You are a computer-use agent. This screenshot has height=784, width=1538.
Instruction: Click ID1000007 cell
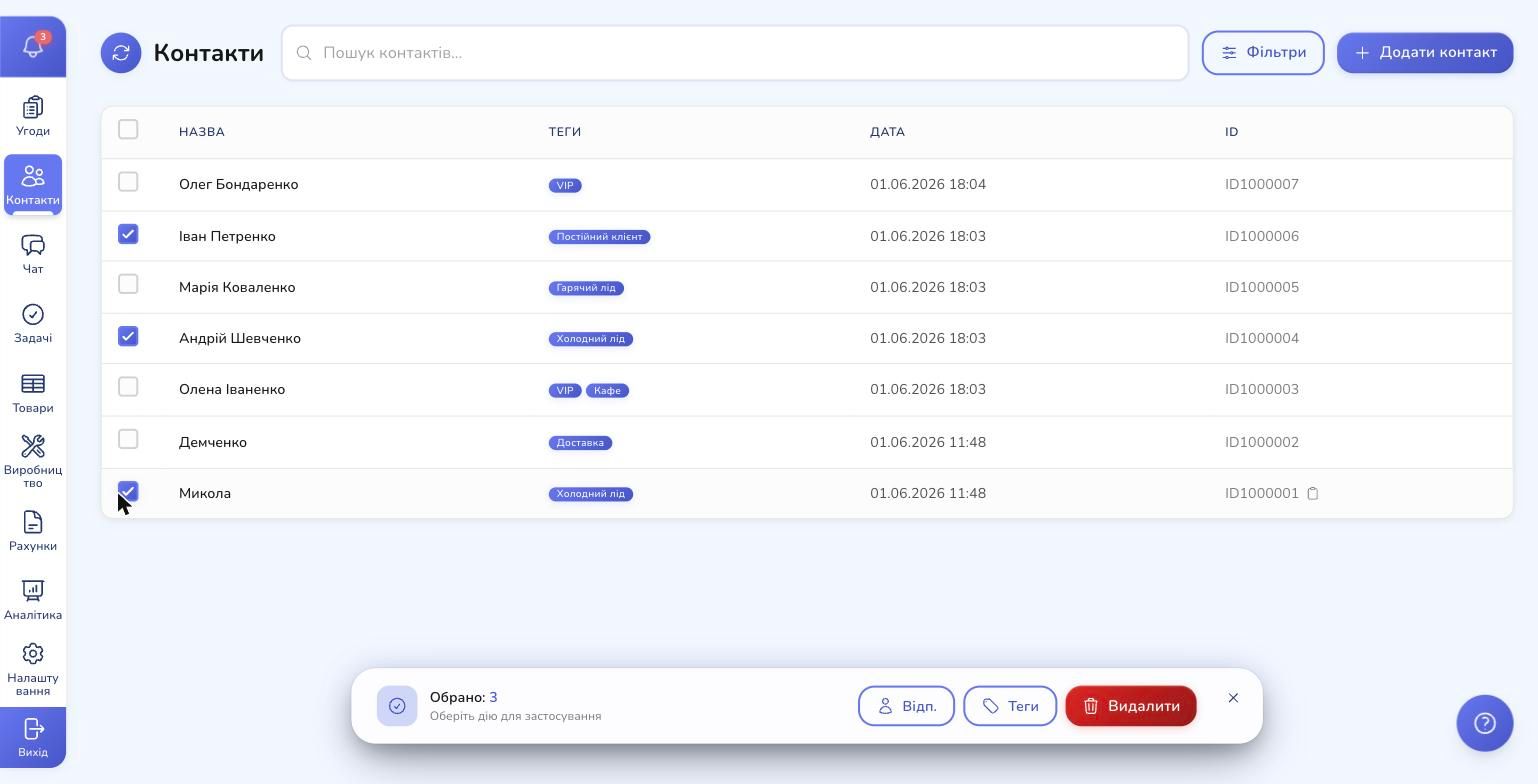(x=1262, y=184)
